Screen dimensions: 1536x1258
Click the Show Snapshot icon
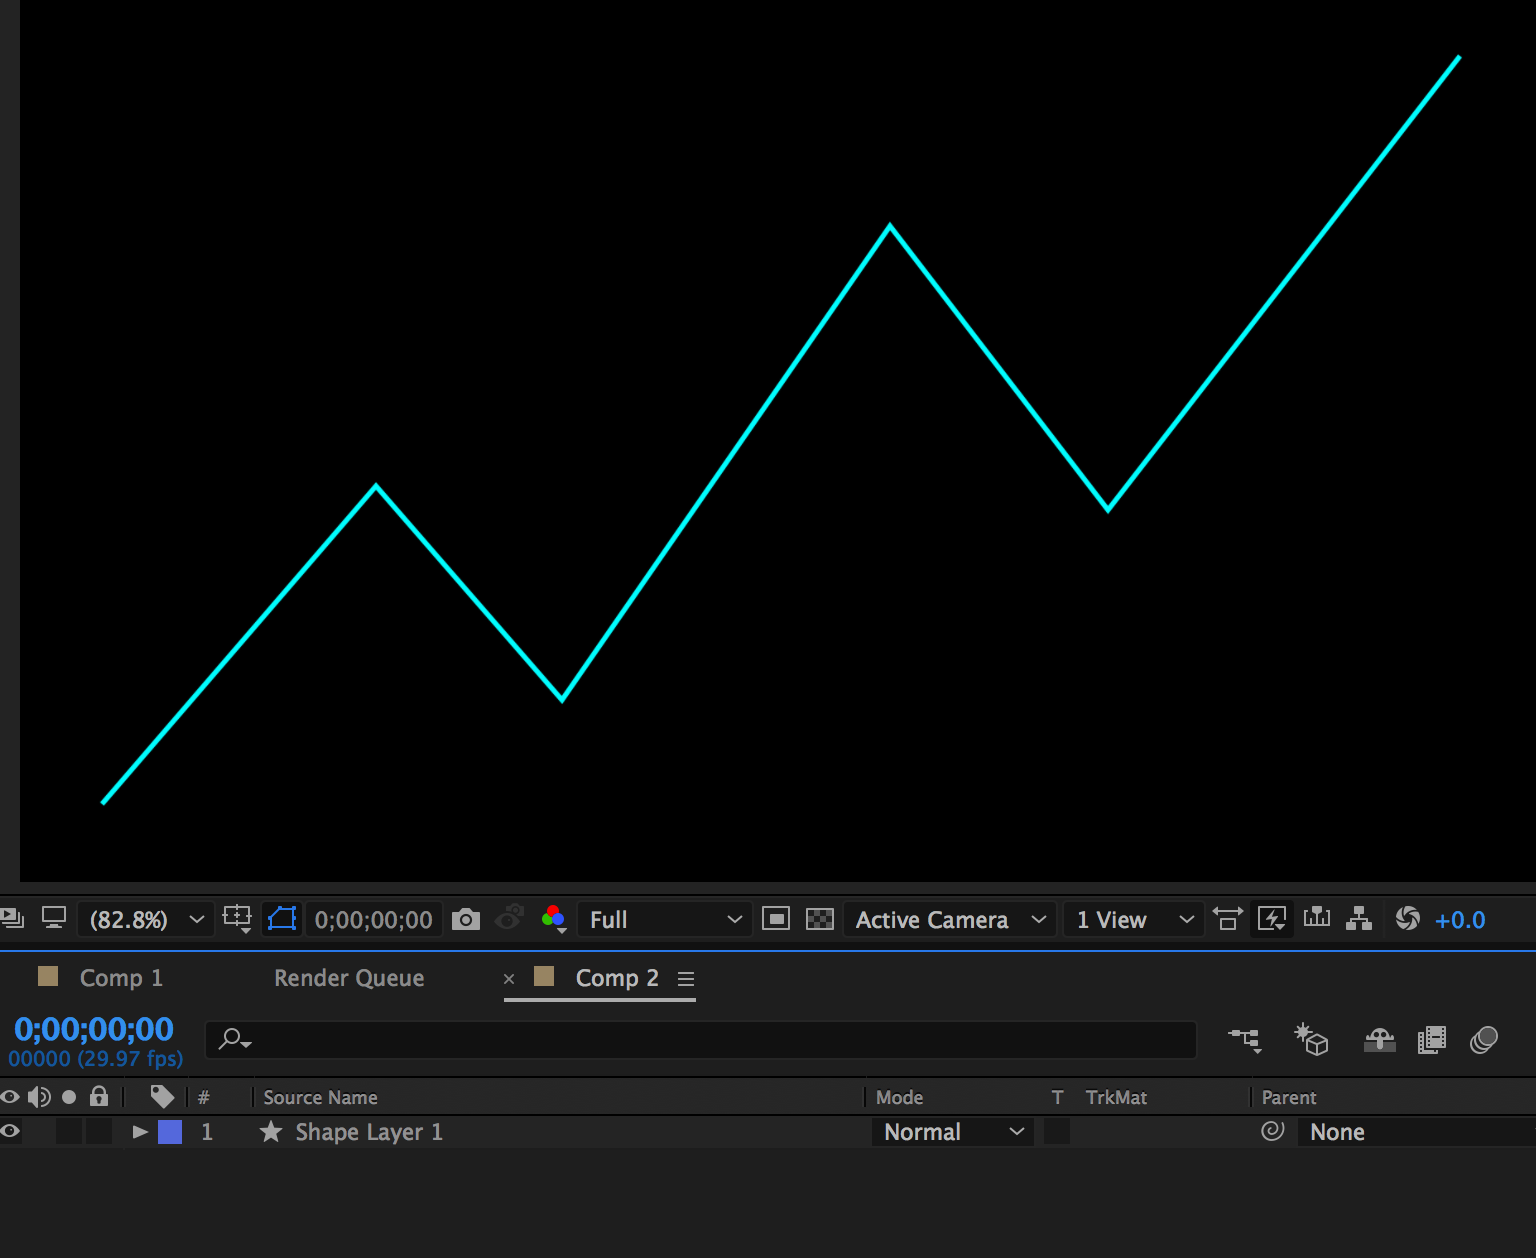[x=510, y=918]
